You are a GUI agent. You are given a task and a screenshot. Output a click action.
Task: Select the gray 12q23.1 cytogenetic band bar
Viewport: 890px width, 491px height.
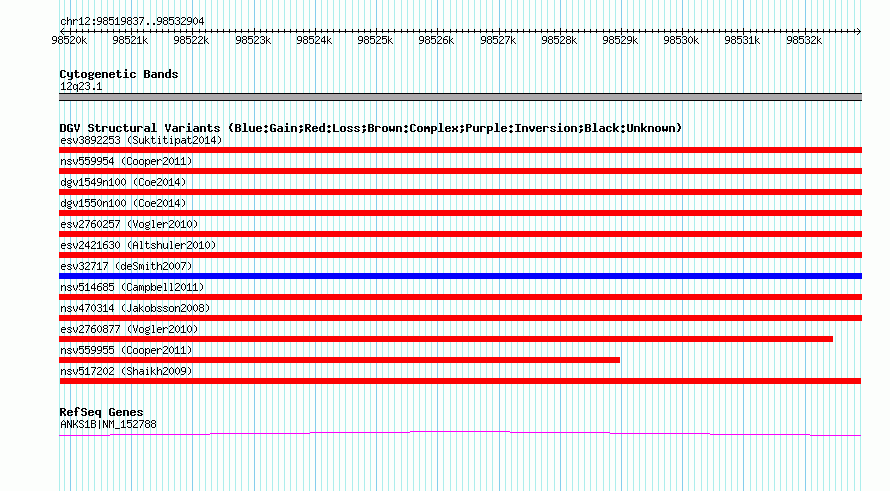point(460,97)
